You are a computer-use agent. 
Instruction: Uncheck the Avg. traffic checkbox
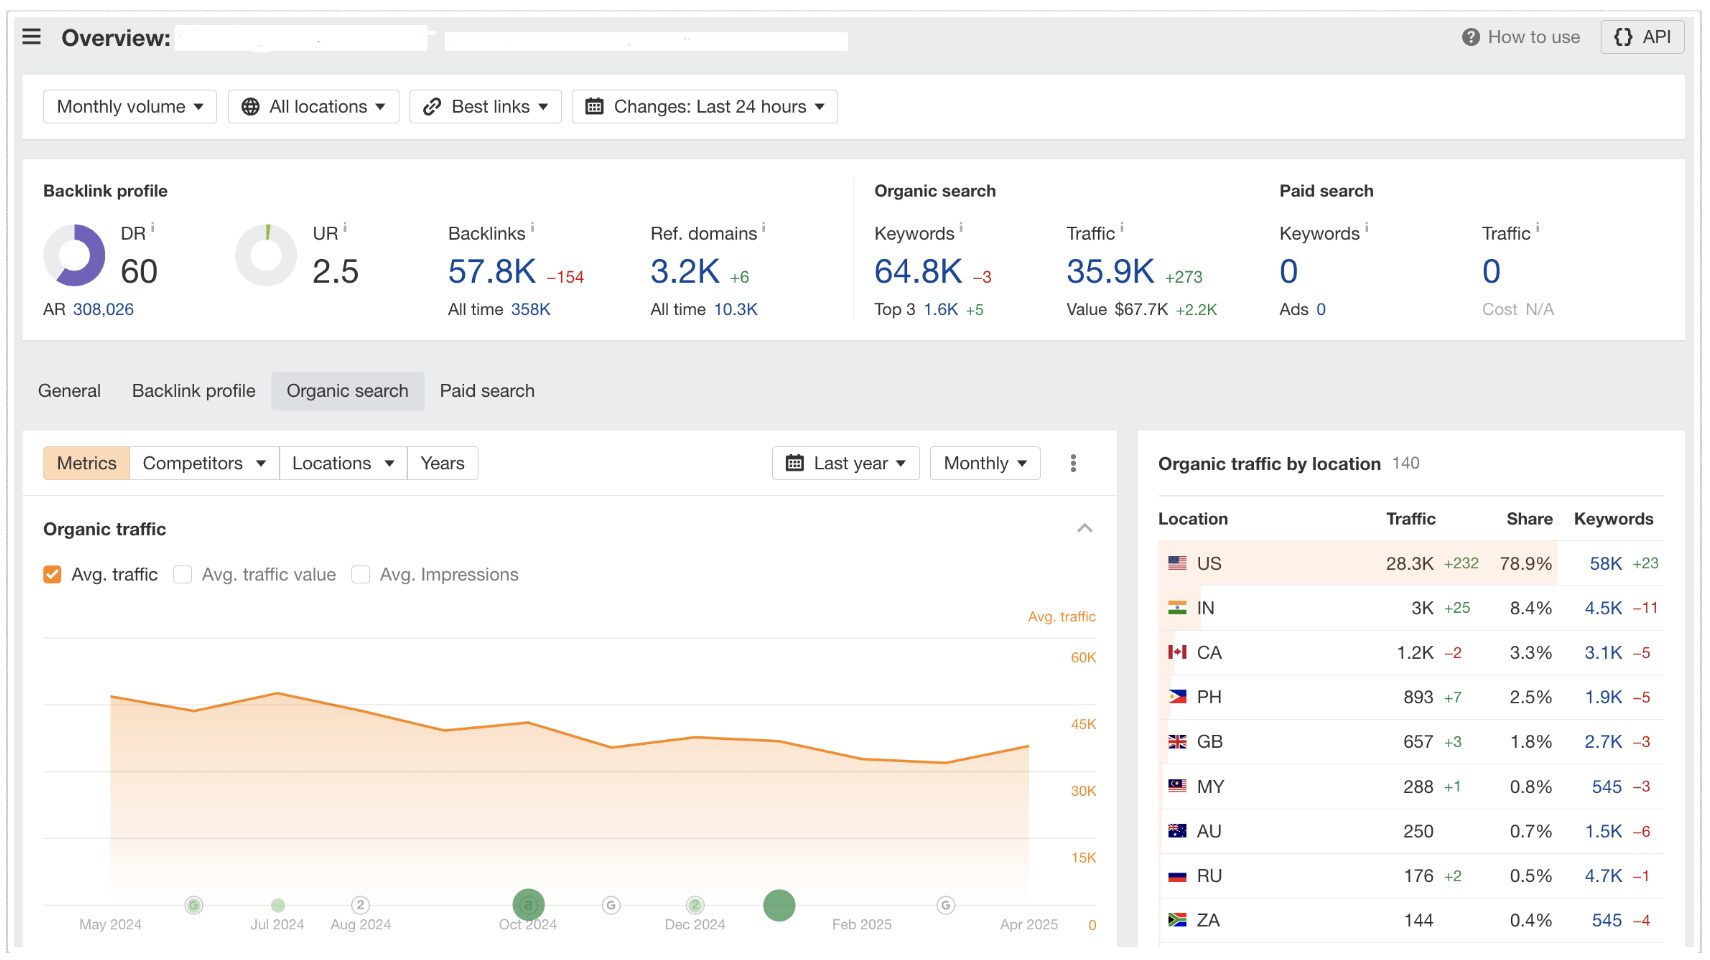click(x=53, y=575)
